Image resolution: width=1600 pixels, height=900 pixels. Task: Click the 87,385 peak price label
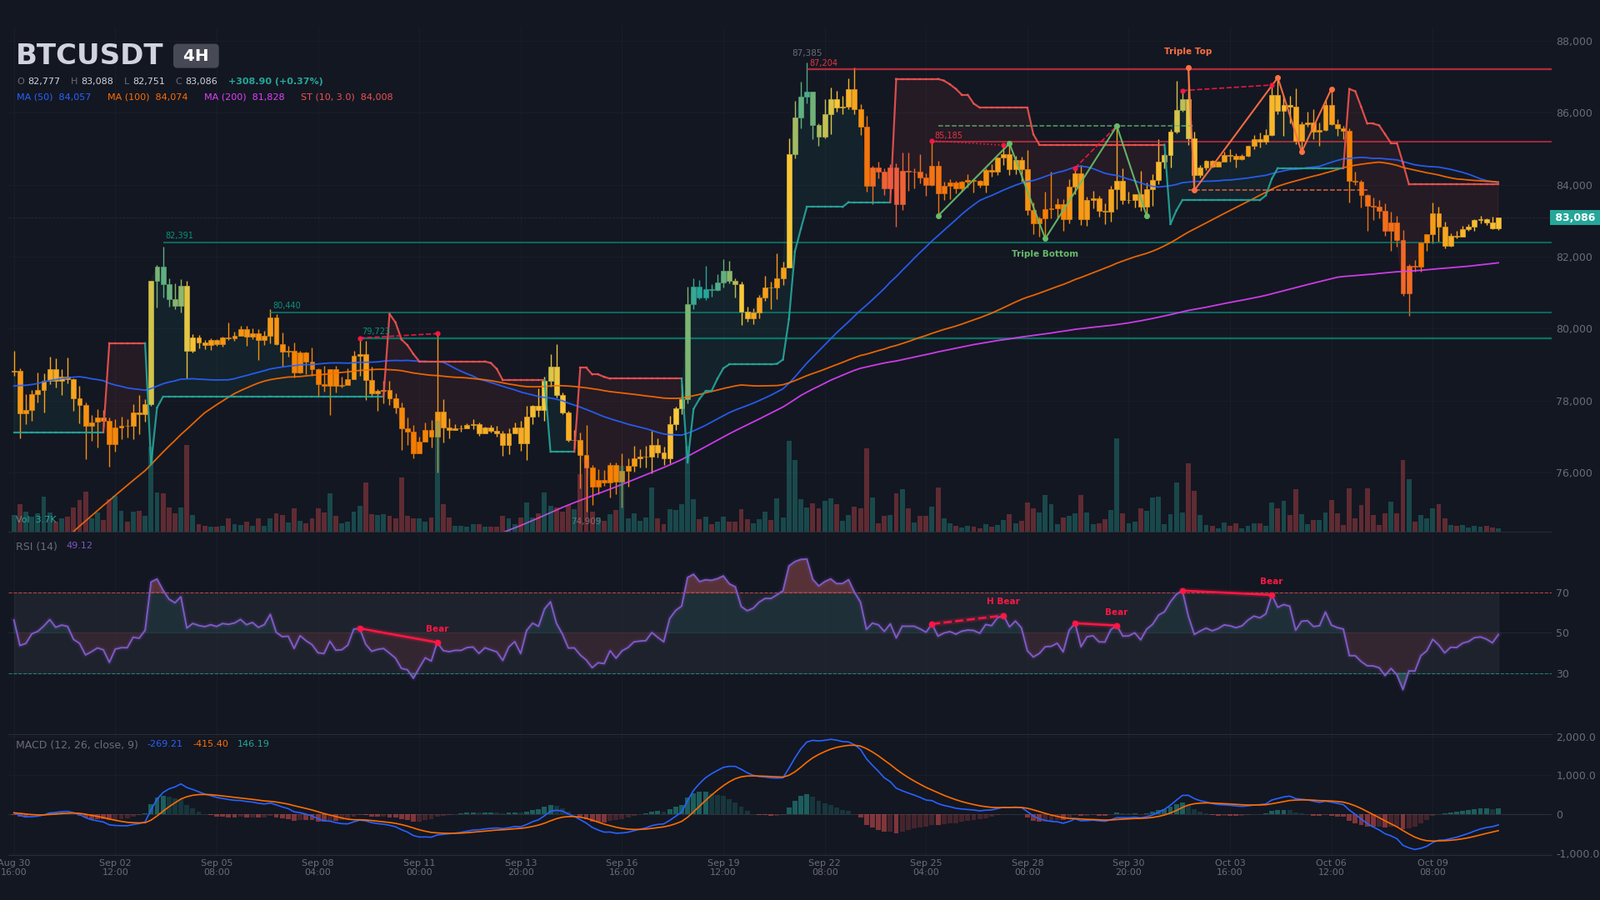(x=807, y=53)
